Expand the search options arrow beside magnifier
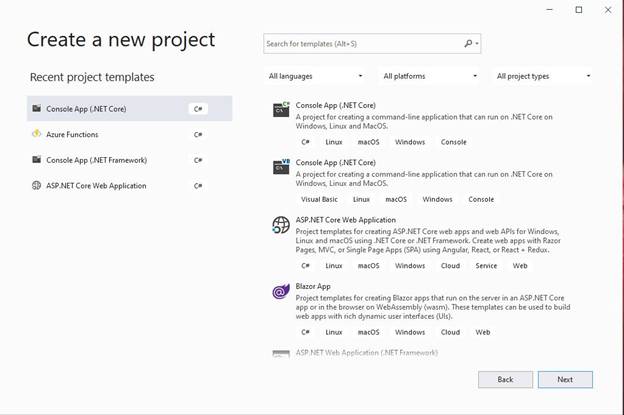624x415 pixels. tap(477, 43)
